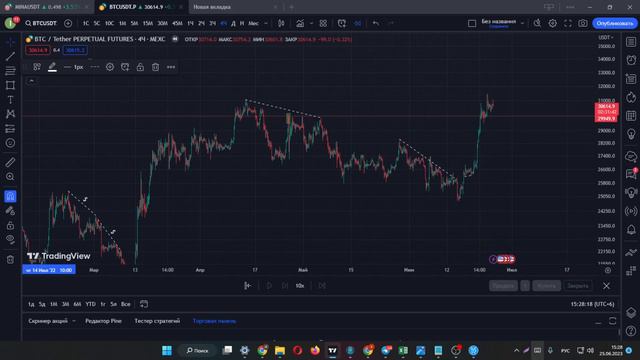Screen dimensions: 640x360
Task: Switch to the 30M timeframe
Action: coord(162,23)
